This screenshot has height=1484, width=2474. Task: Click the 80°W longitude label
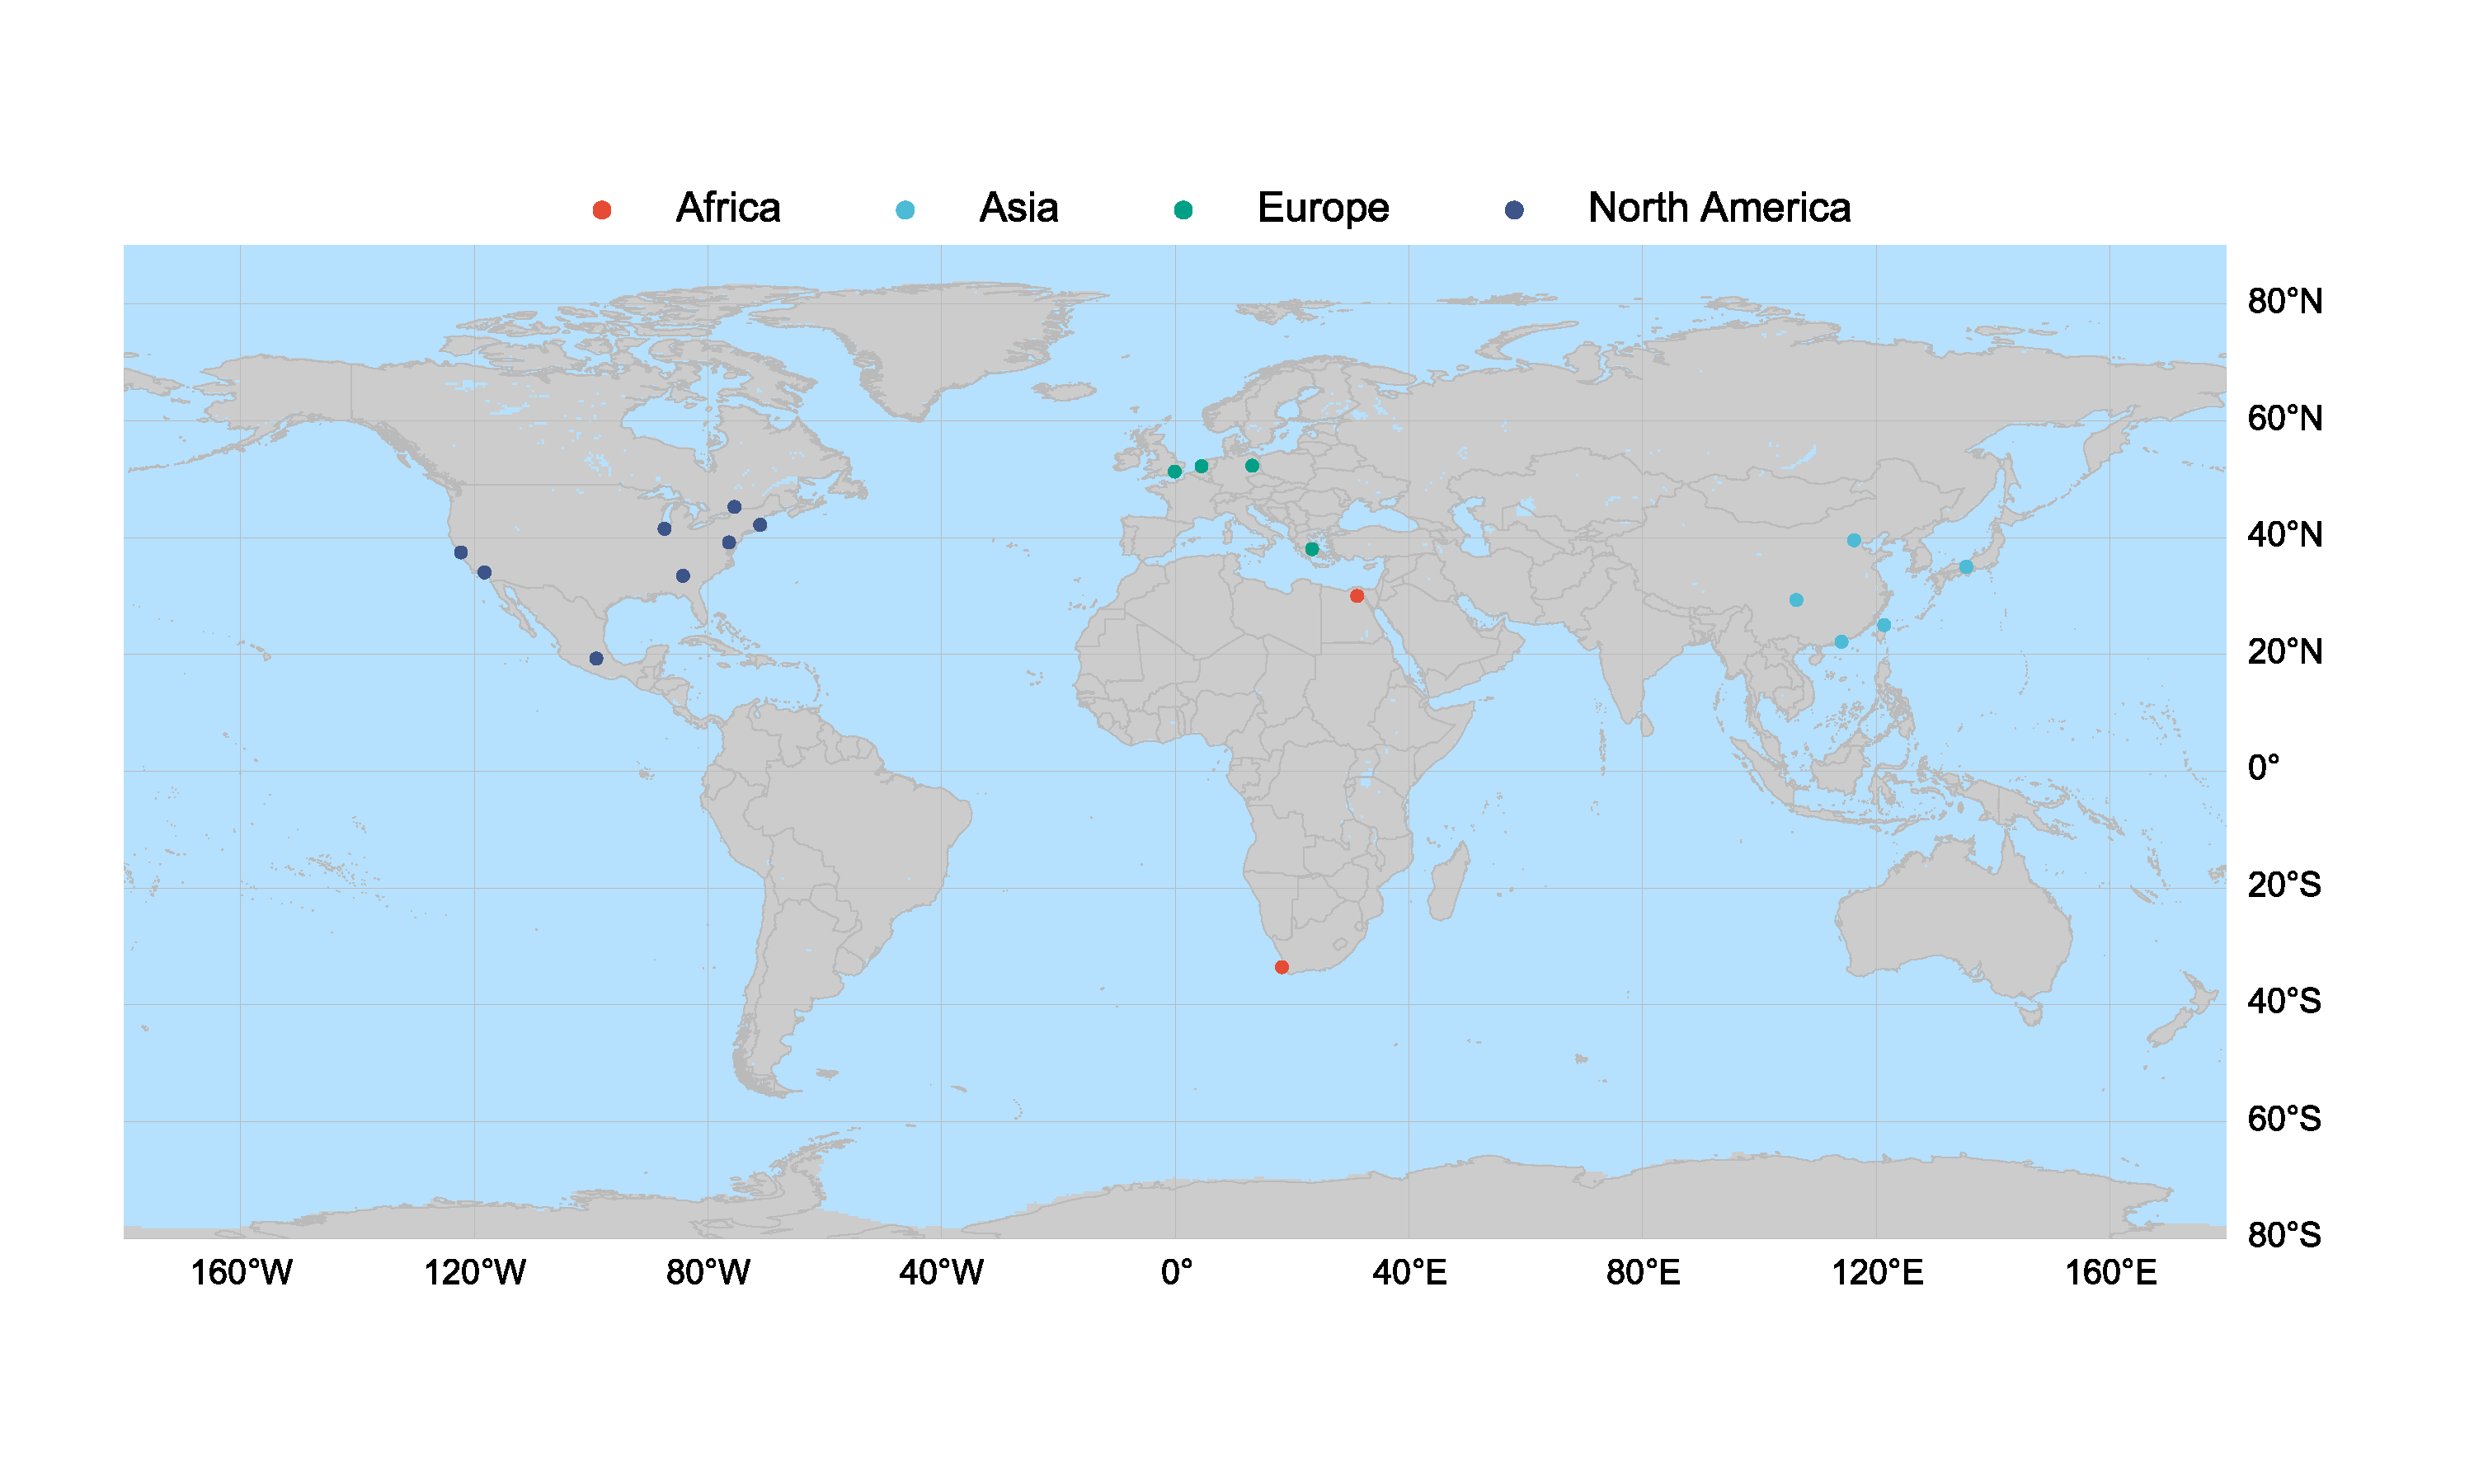[708, 1273]
